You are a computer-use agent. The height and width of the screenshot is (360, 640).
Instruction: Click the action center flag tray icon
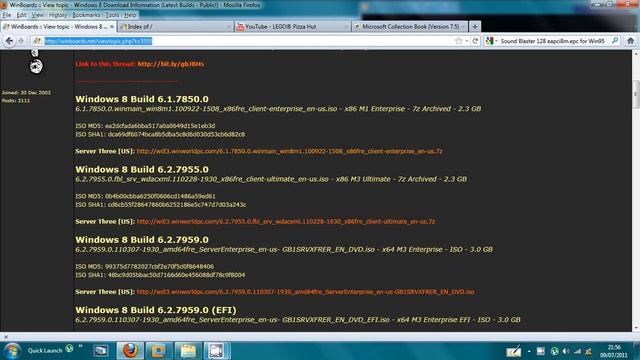(x=588, y=351)
